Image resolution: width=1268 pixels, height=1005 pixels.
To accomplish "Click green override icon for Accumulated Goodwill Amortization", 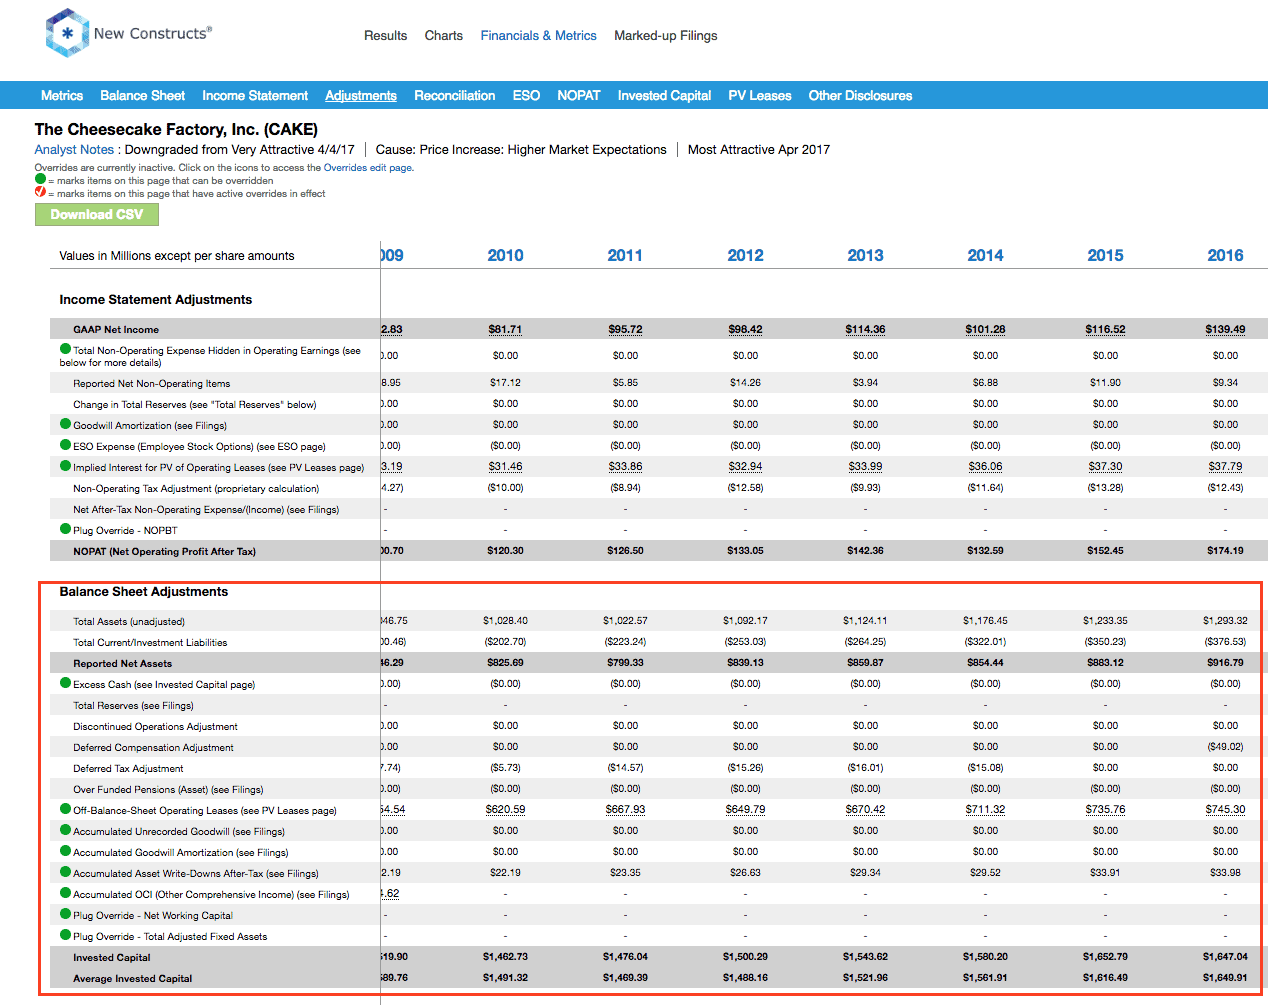I will tap(65, 851).
